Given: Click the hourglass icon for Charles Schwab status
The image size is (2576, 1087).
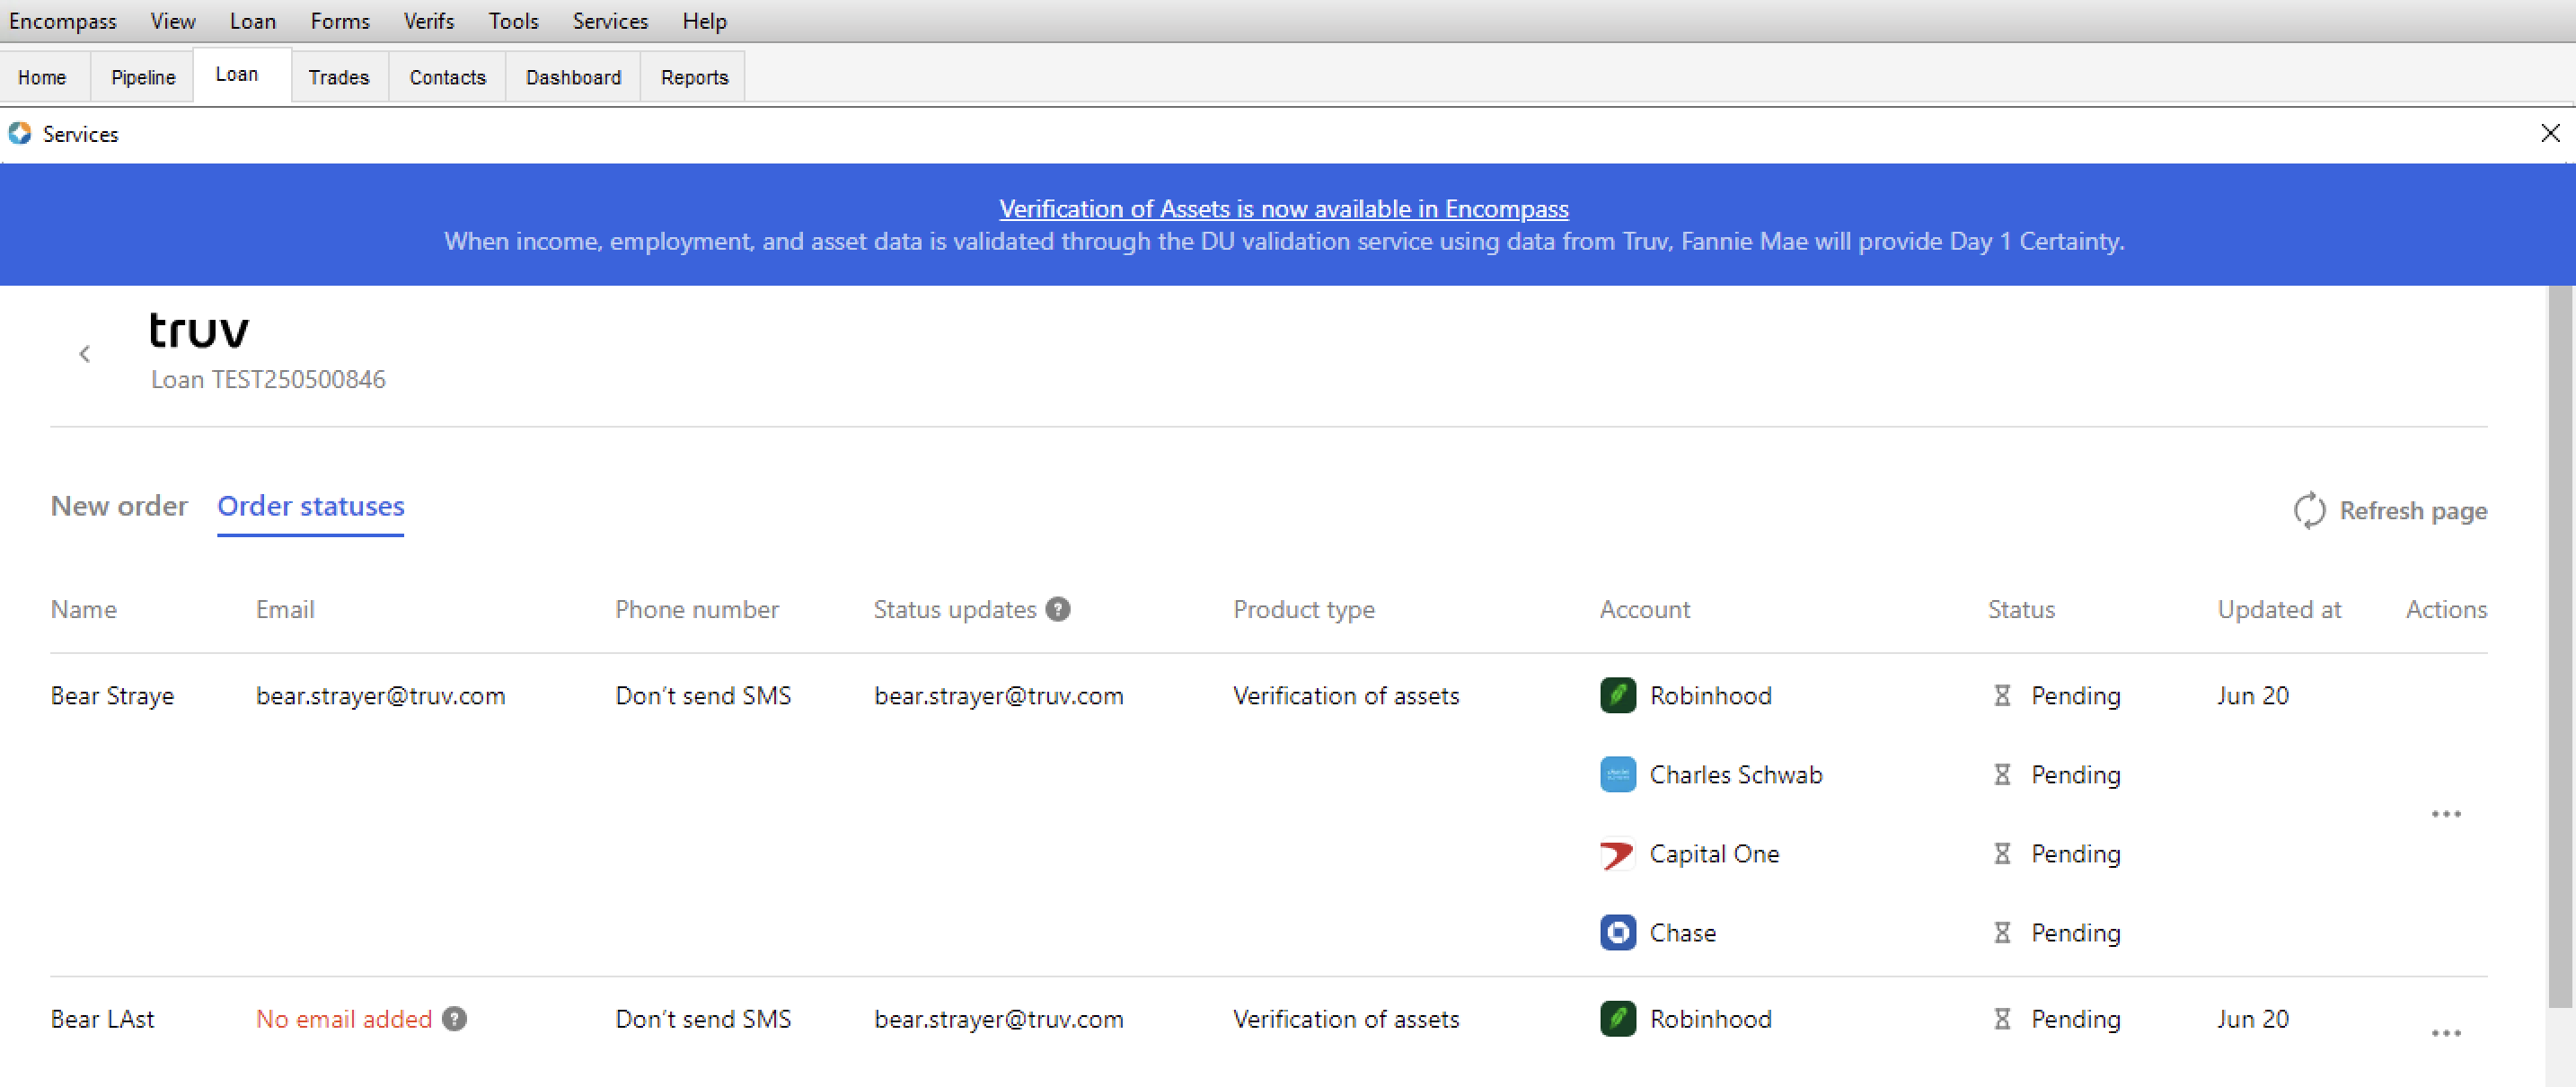Looking at the screenshot, I should 2002,774.
